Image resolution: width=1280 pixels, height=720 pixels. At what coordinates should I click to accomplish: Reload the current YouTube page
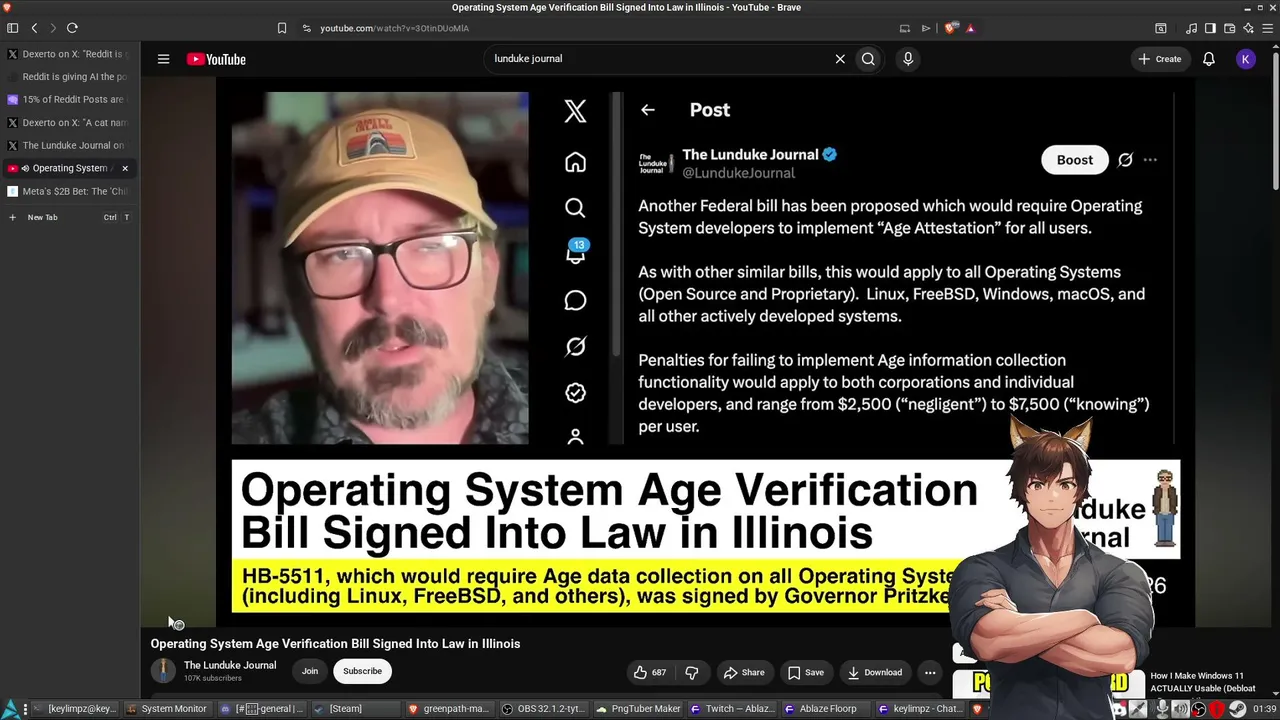pos(72,28)
